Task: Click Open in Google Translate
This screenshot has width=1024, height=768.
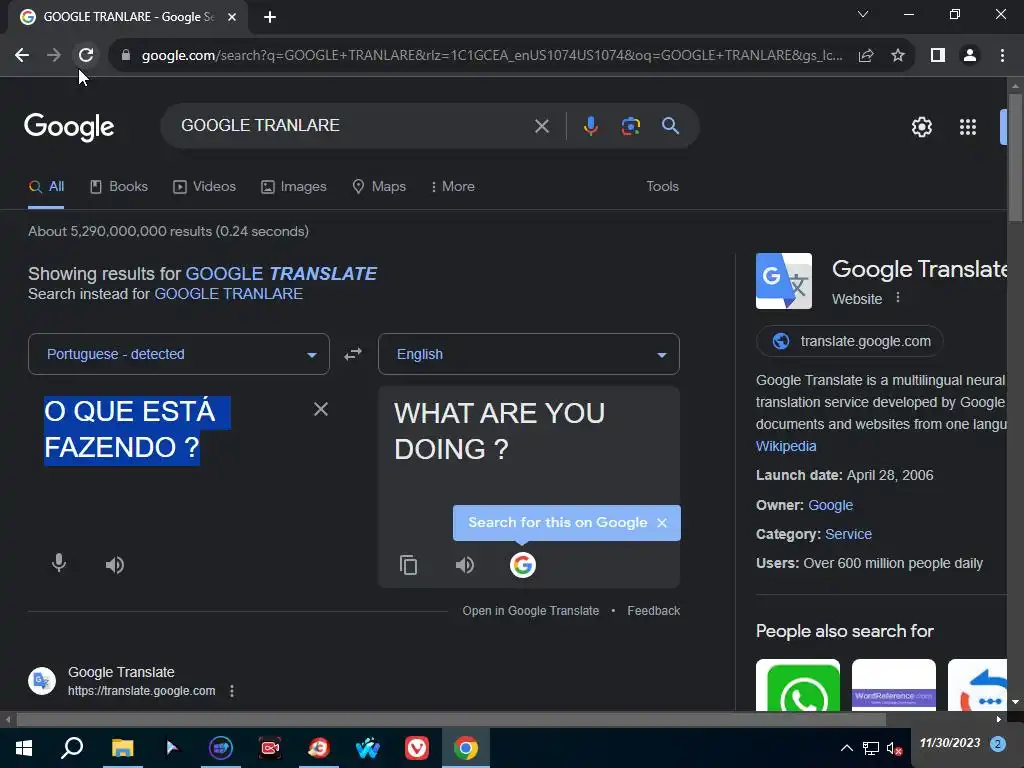Action: [530, 611]
